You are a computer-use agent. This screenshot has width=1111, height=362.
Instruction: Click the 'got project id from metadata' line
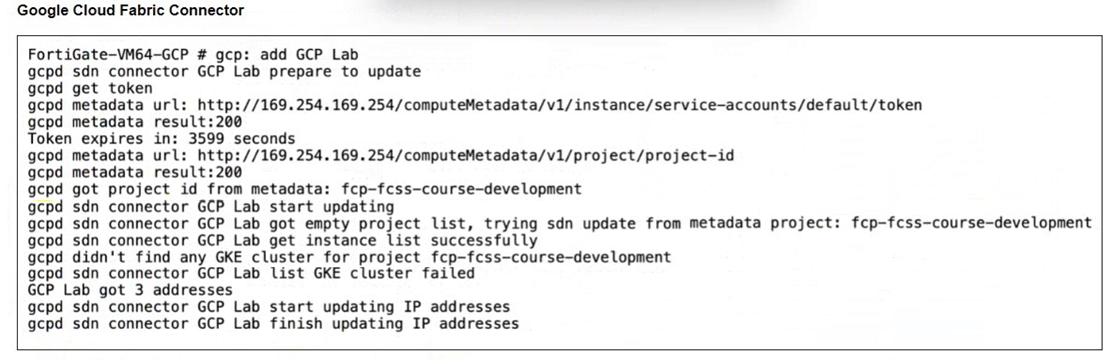coord(305,189)
